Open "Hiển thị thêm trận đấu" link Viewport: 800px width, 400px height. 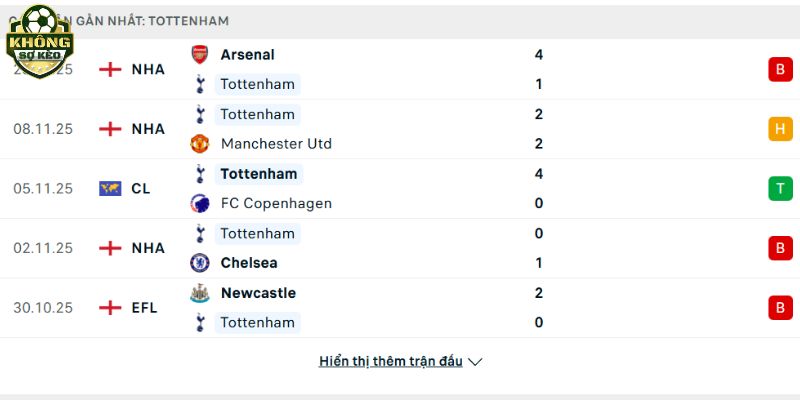[x=391, y=362]
